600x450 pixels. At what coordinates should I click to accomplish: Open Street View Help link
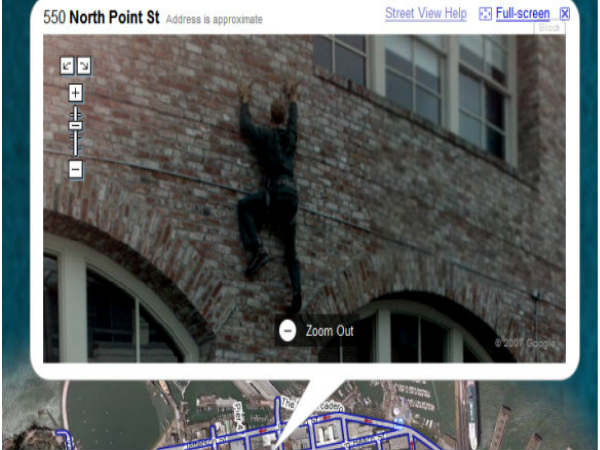[x=426, y=13]
